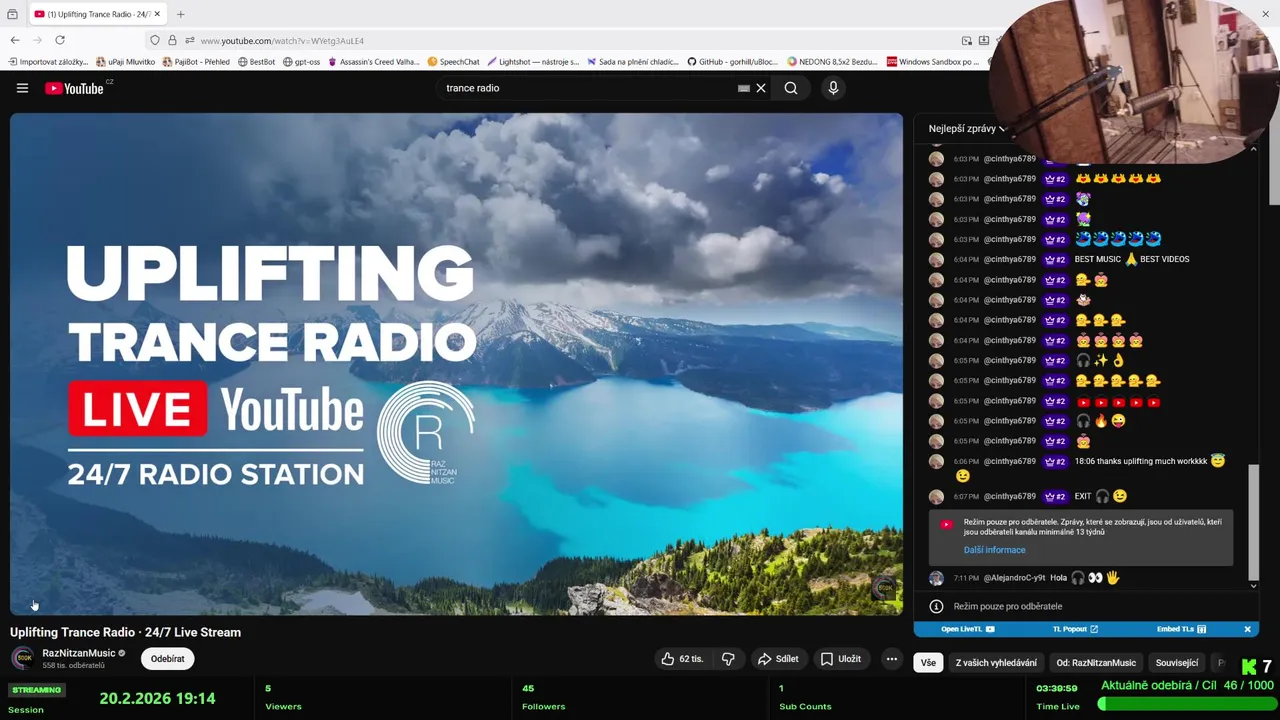This screenshot has width=1280, height=720.
Task: Open the BestBot bookmark
Action: (256, 62)
